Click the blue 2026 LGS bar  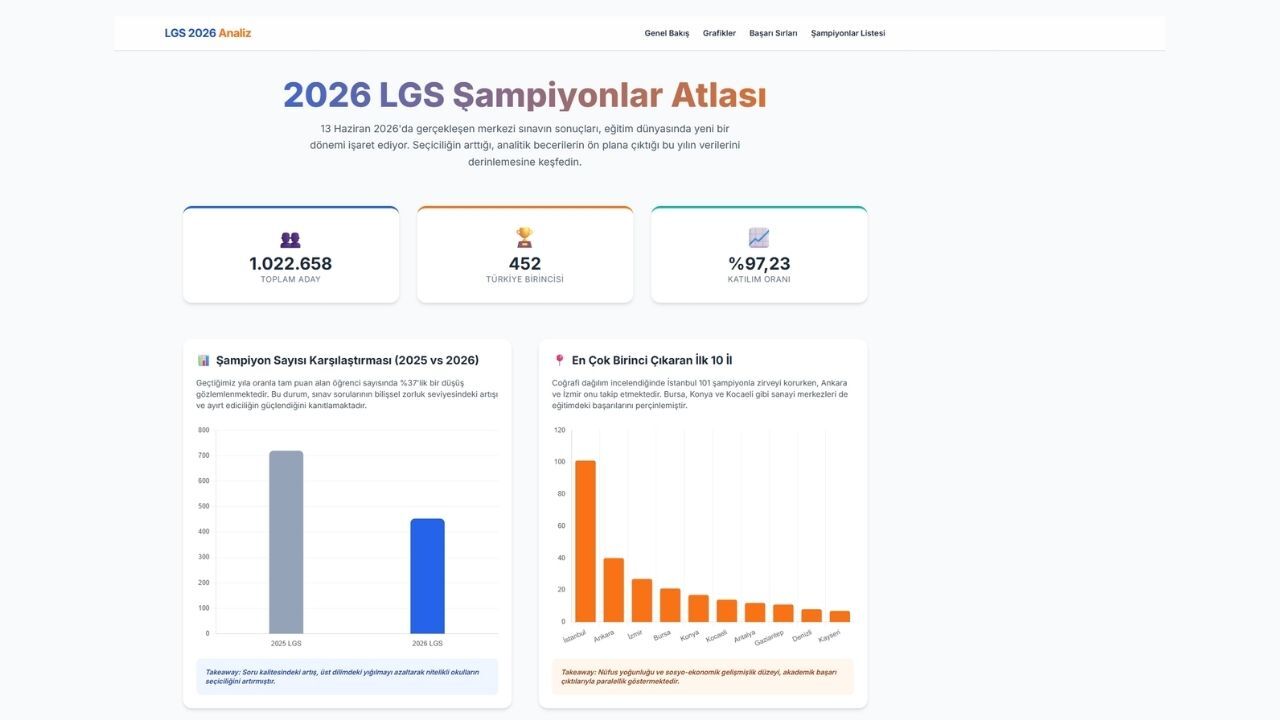pos(427,576)
